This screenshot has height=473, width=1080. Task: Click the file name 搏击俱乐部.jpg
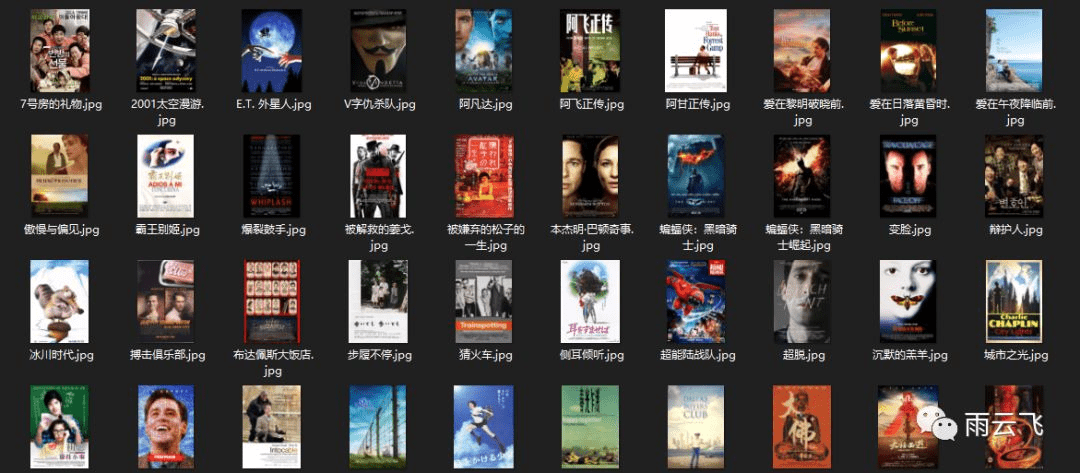[167, 355]
